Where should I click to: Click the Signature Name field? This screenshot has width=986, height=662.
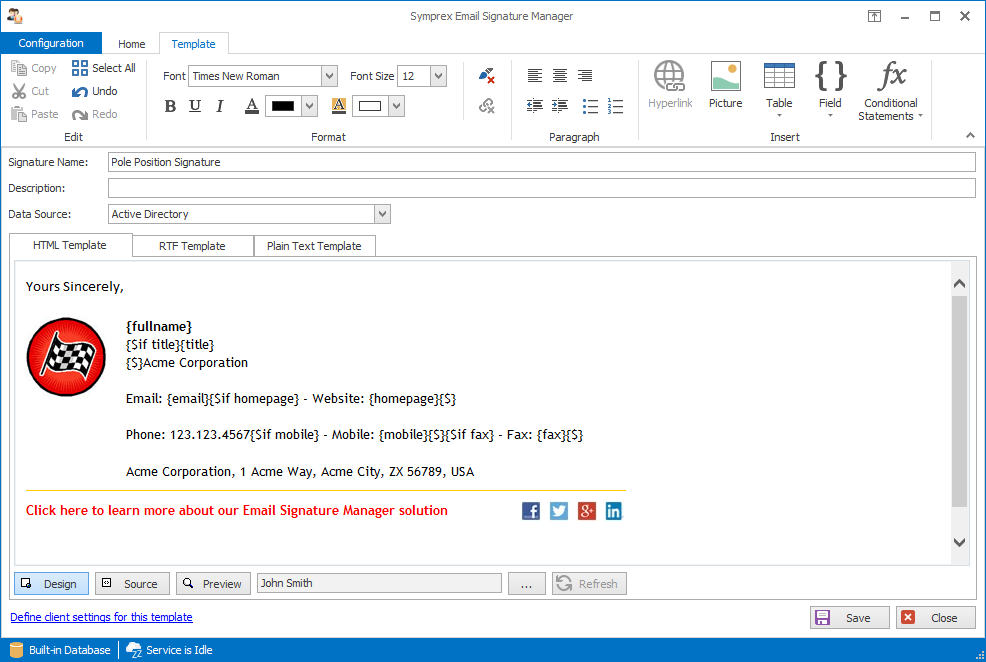541,162
